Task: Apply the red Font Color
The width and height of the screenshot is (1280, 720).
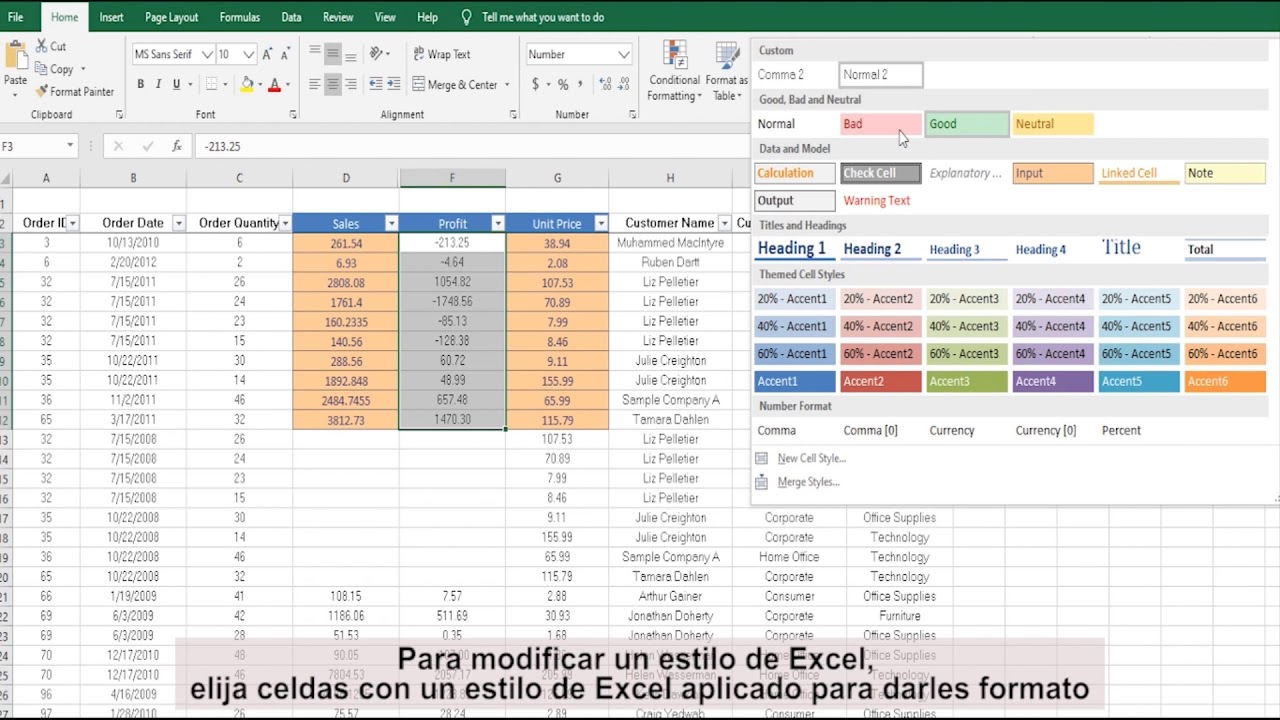Action: 274,85
